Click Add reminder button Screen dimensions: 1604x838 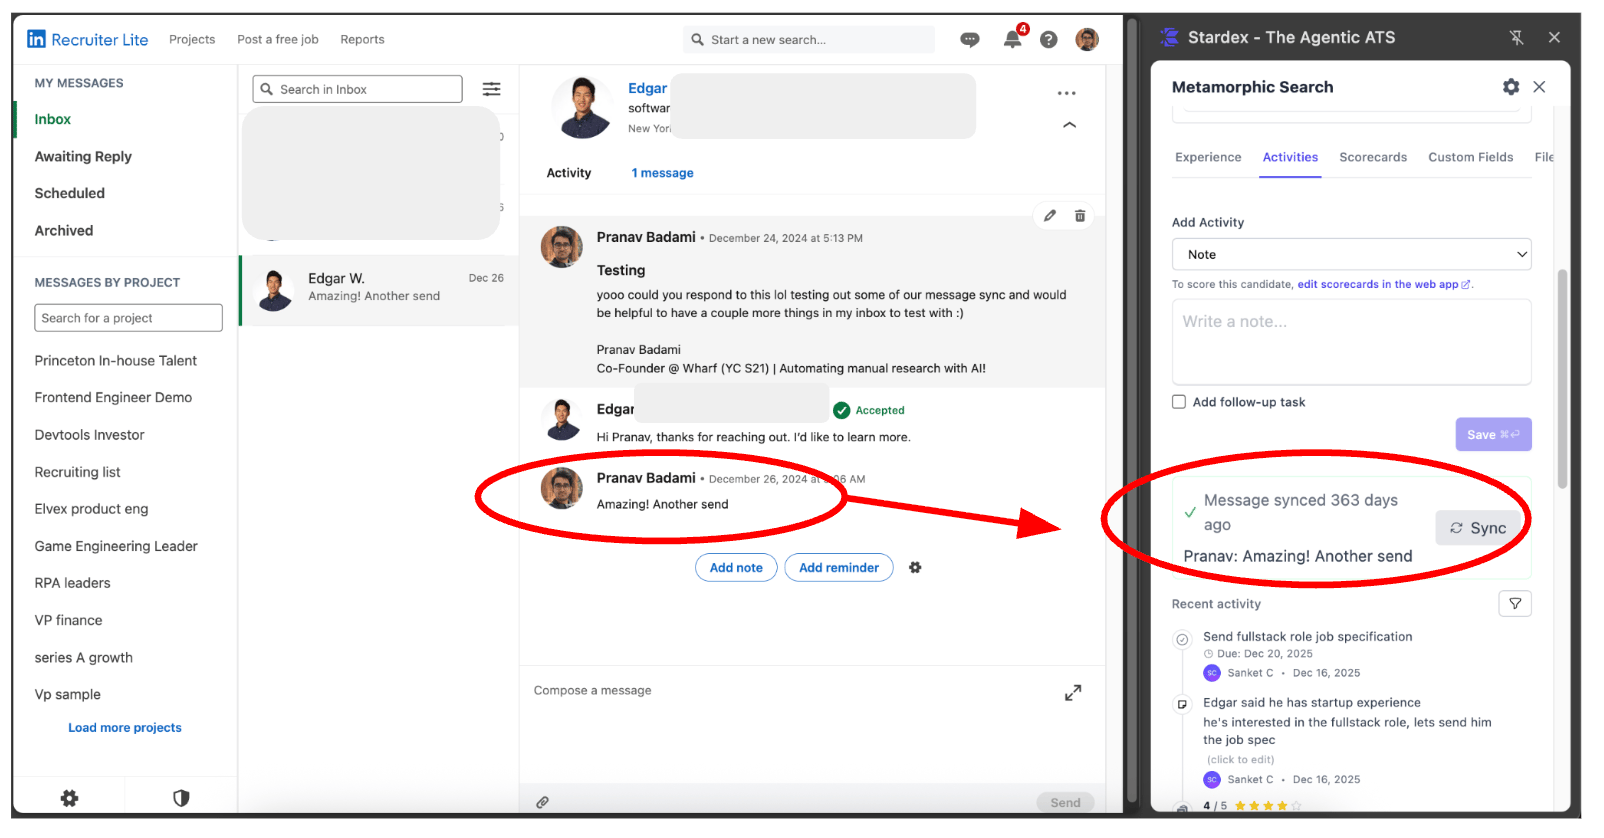pos(839,567)
